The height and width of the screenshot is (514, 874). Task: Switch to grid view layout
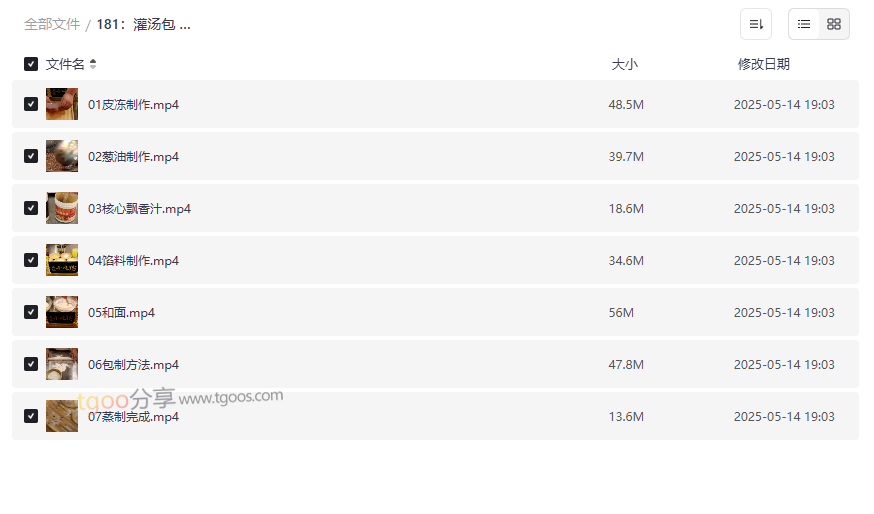click(x=834, y=24)
